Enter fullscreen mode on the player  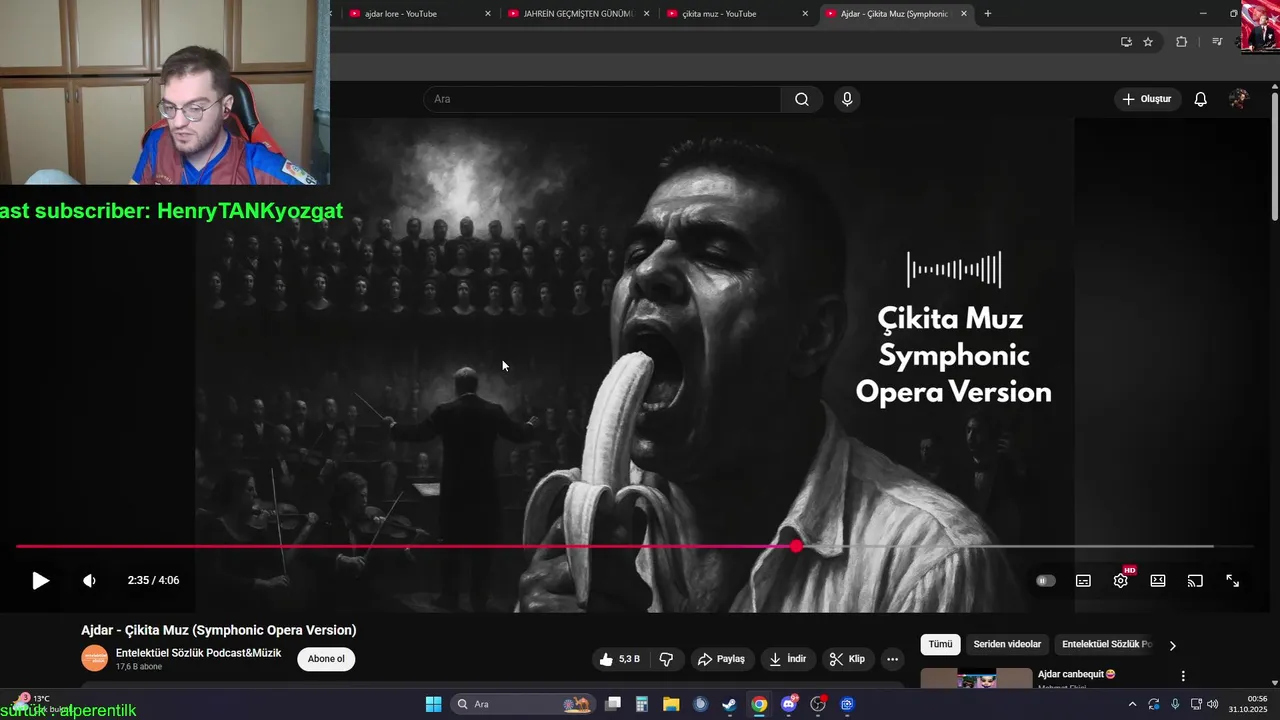tap(1233, 581)
